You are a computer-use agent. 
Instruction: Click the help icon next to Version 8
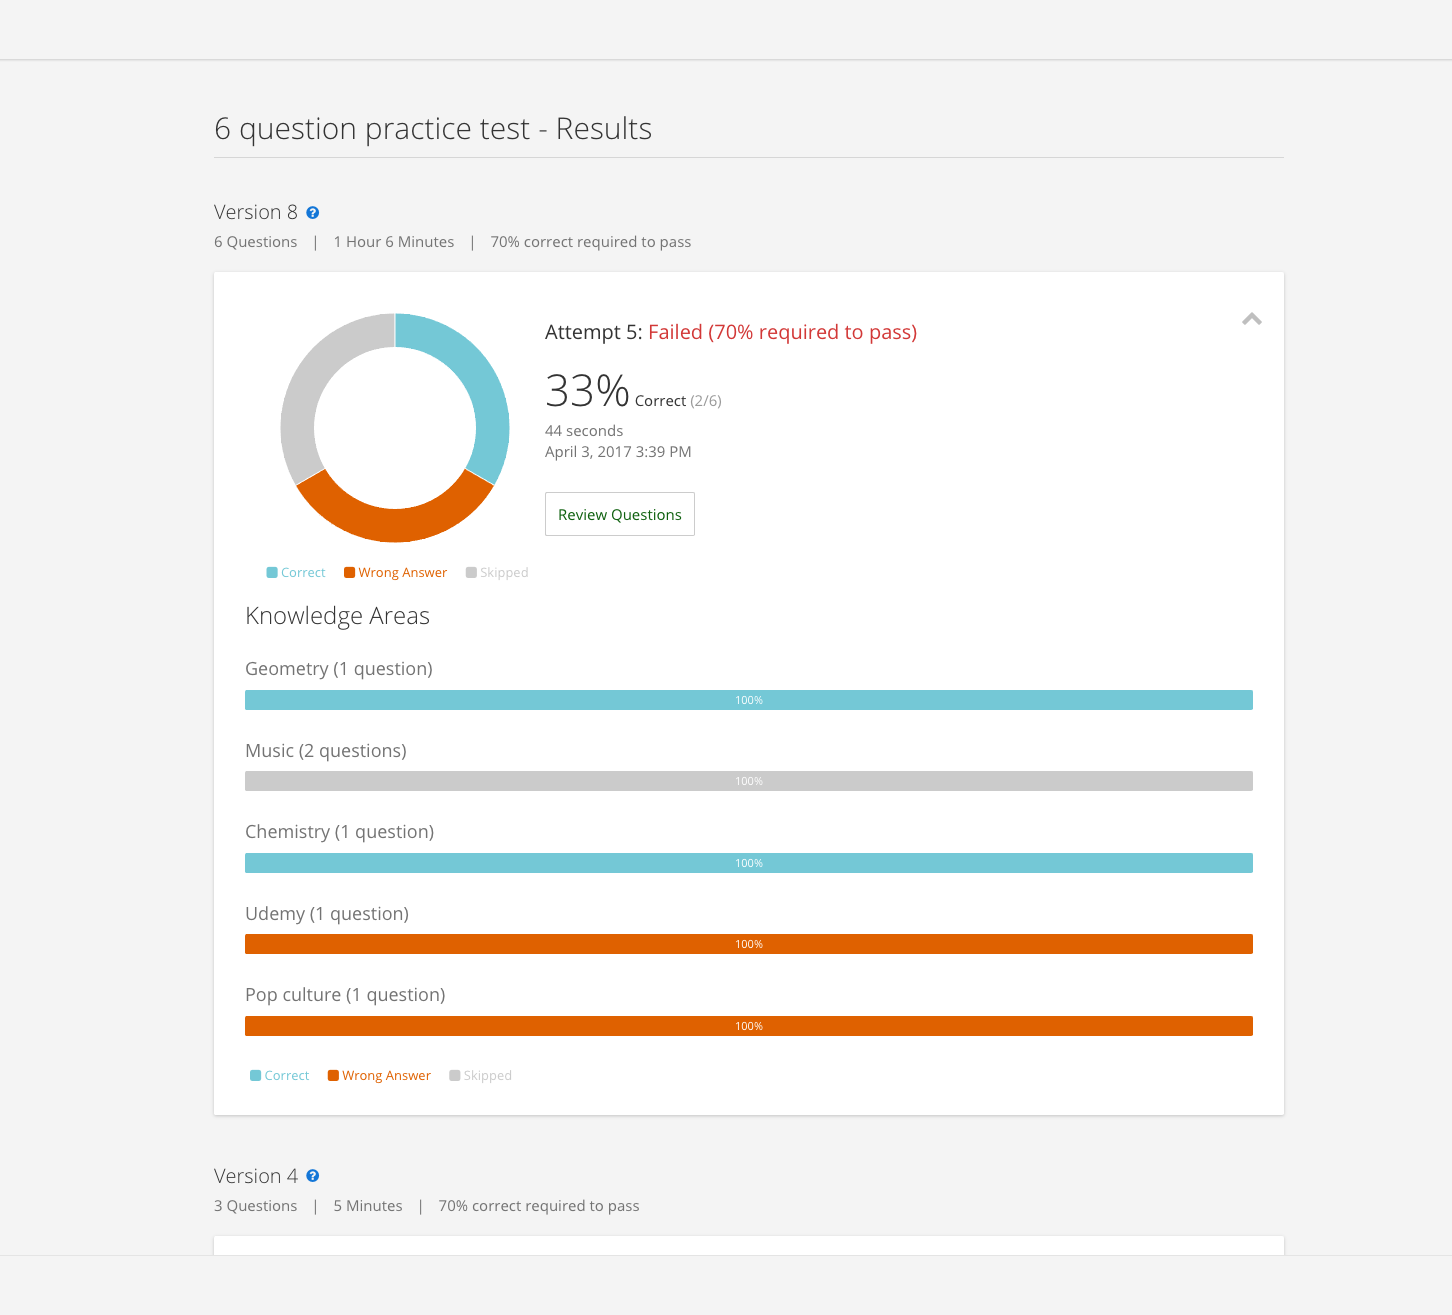(312, 213)
